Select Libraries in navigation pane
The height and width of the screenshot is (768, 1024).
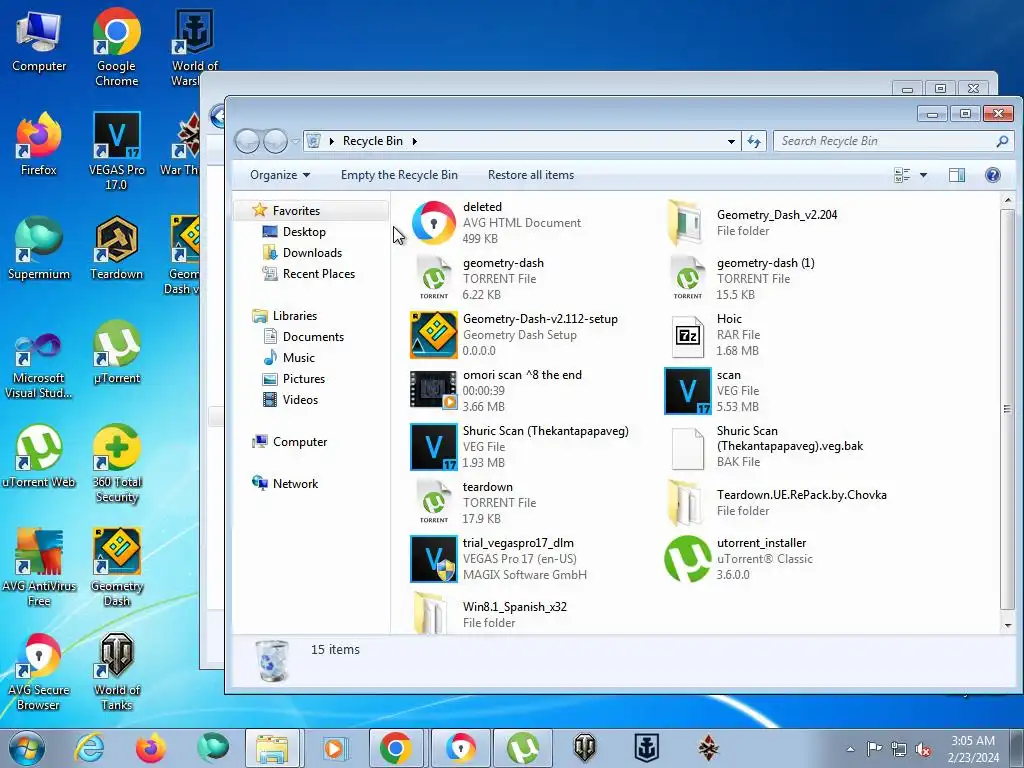pyautogui.click(x=295, y=315)
